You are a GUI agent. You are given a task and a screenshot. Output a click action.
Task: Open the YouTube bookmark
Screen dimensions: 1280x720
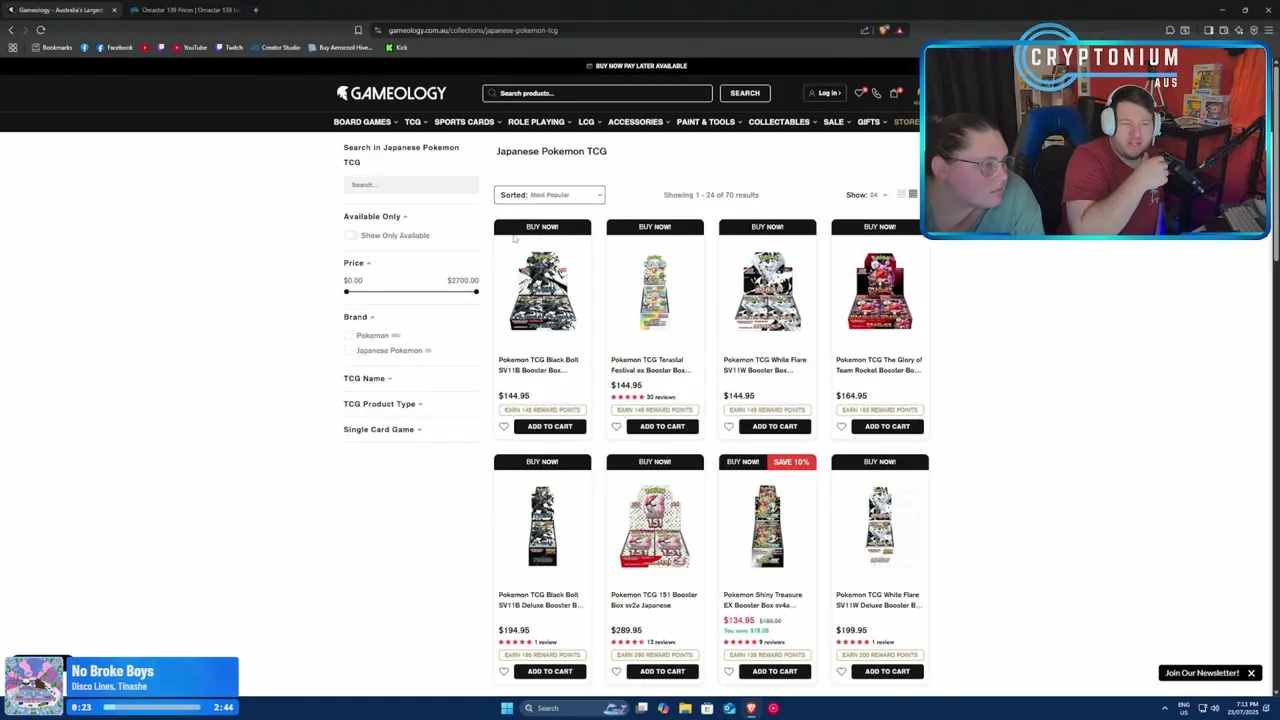[191, 47]
